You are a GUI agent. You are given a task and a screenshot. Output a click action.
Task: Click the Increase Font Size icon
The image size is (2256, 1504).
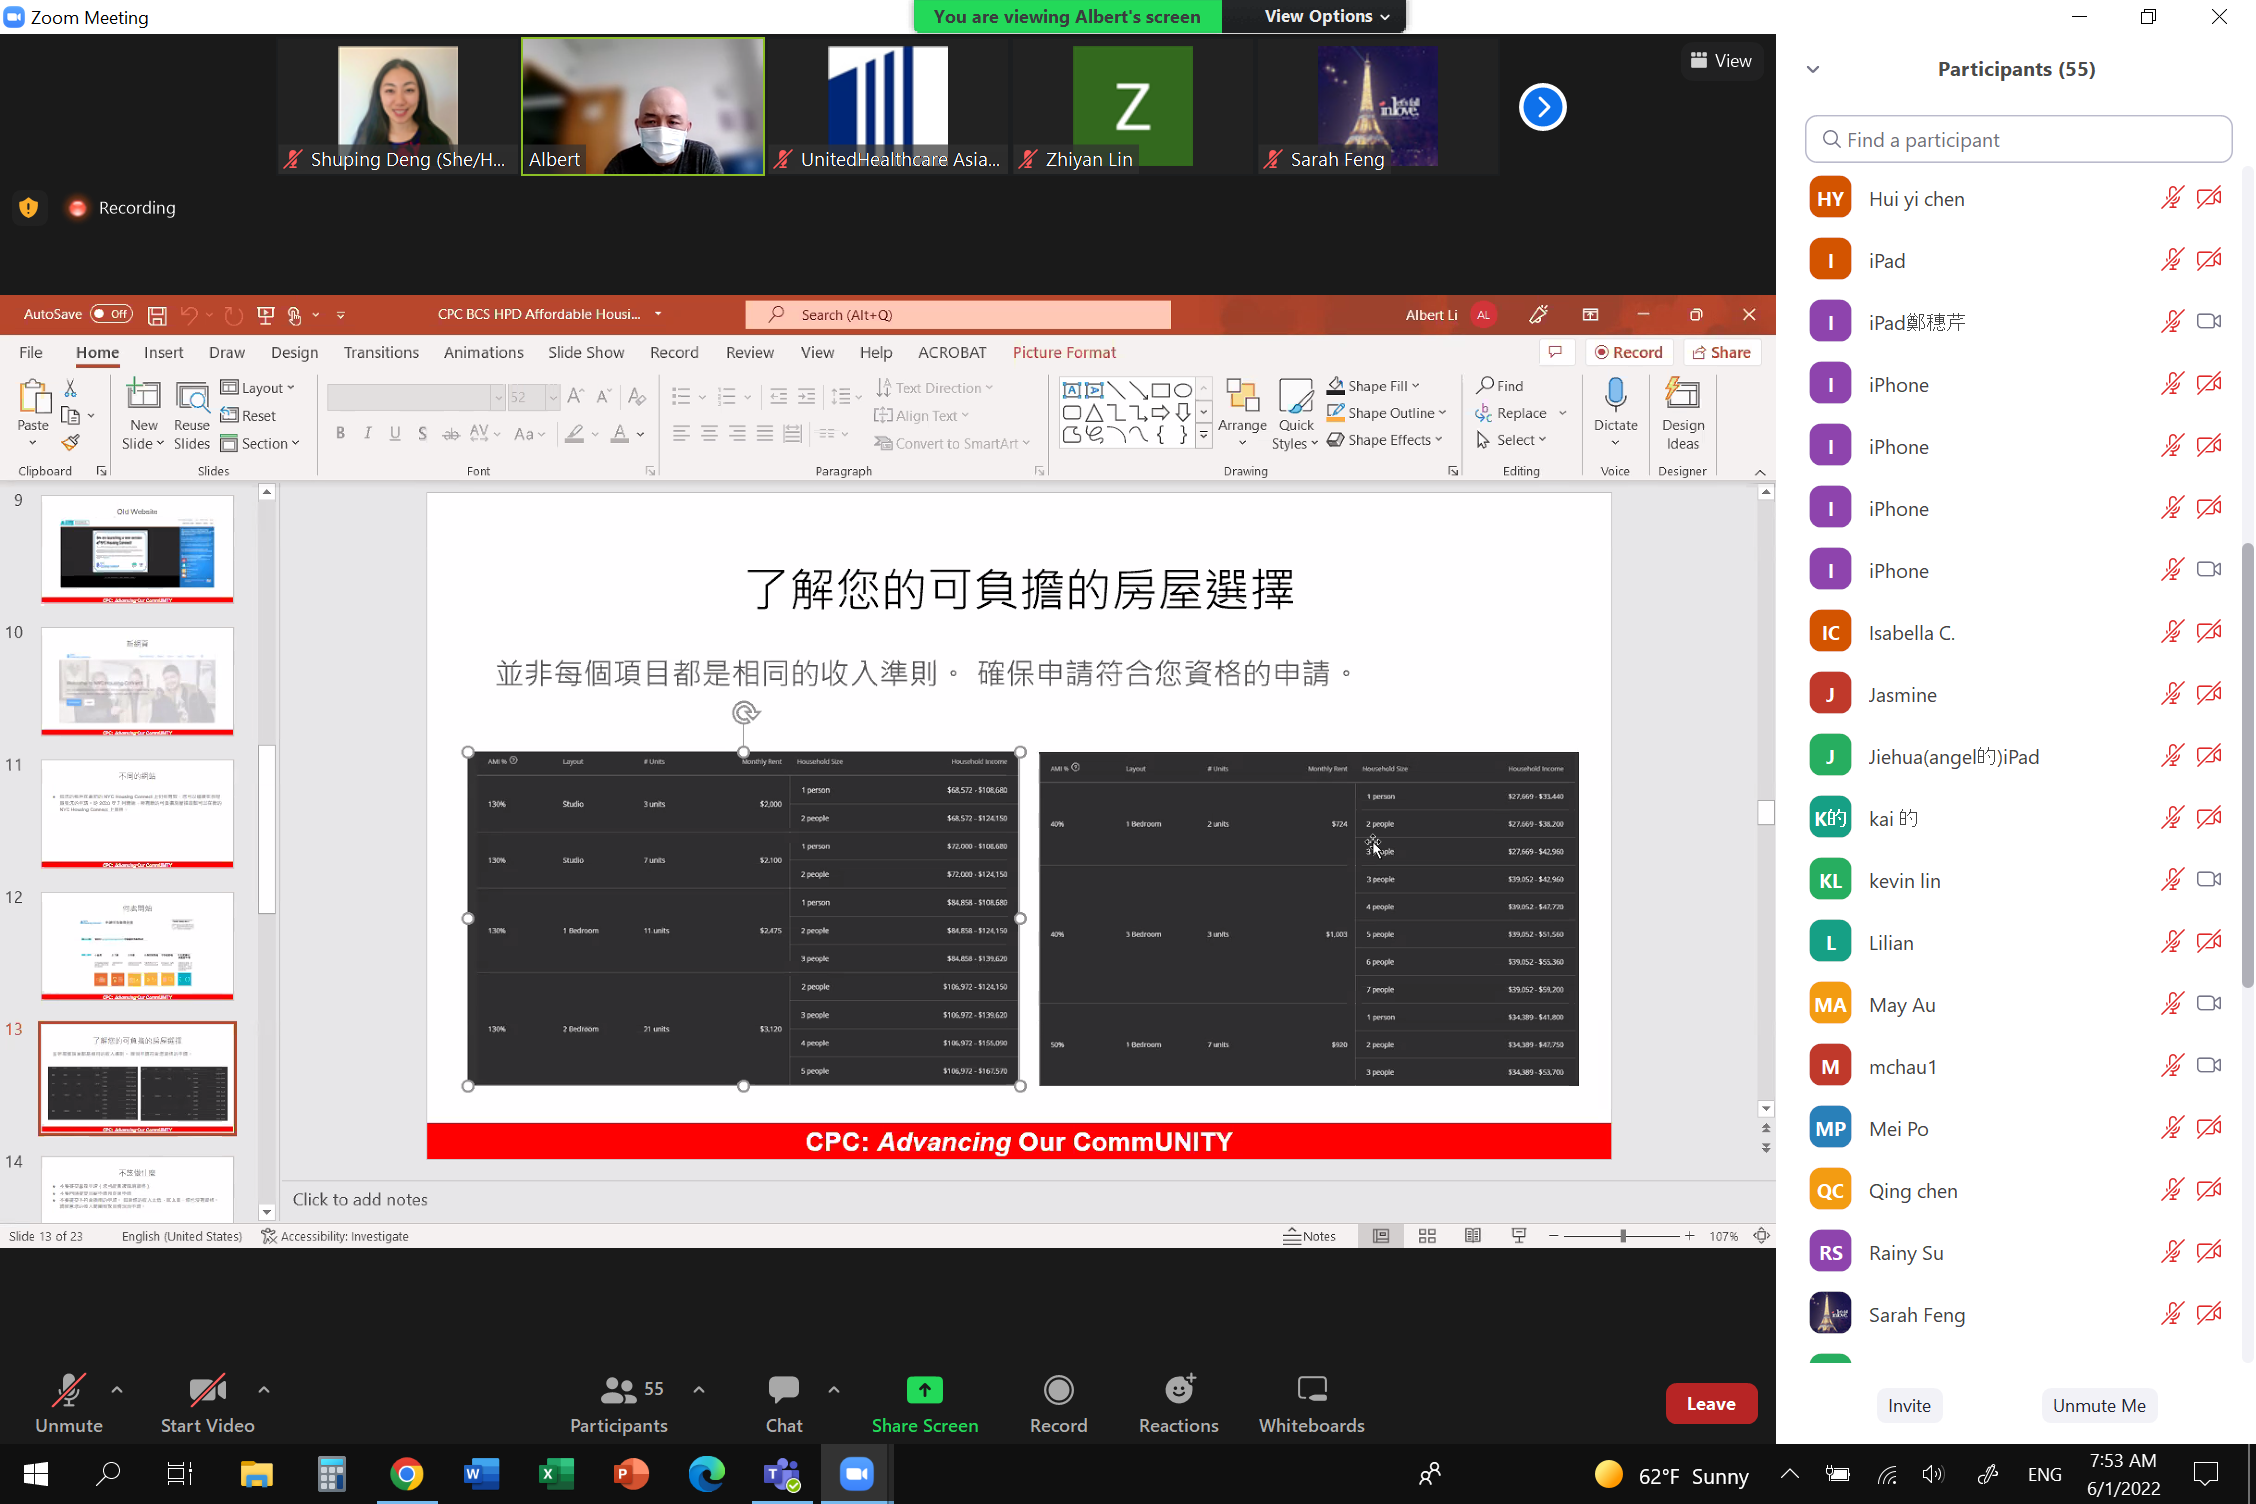coord(575,396)
